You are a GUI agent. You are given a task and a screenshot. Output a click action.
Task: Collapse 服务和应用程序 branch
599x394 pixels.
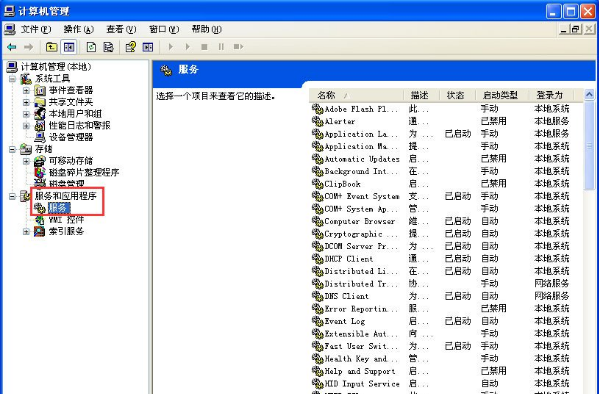click(x=12, y=196)
